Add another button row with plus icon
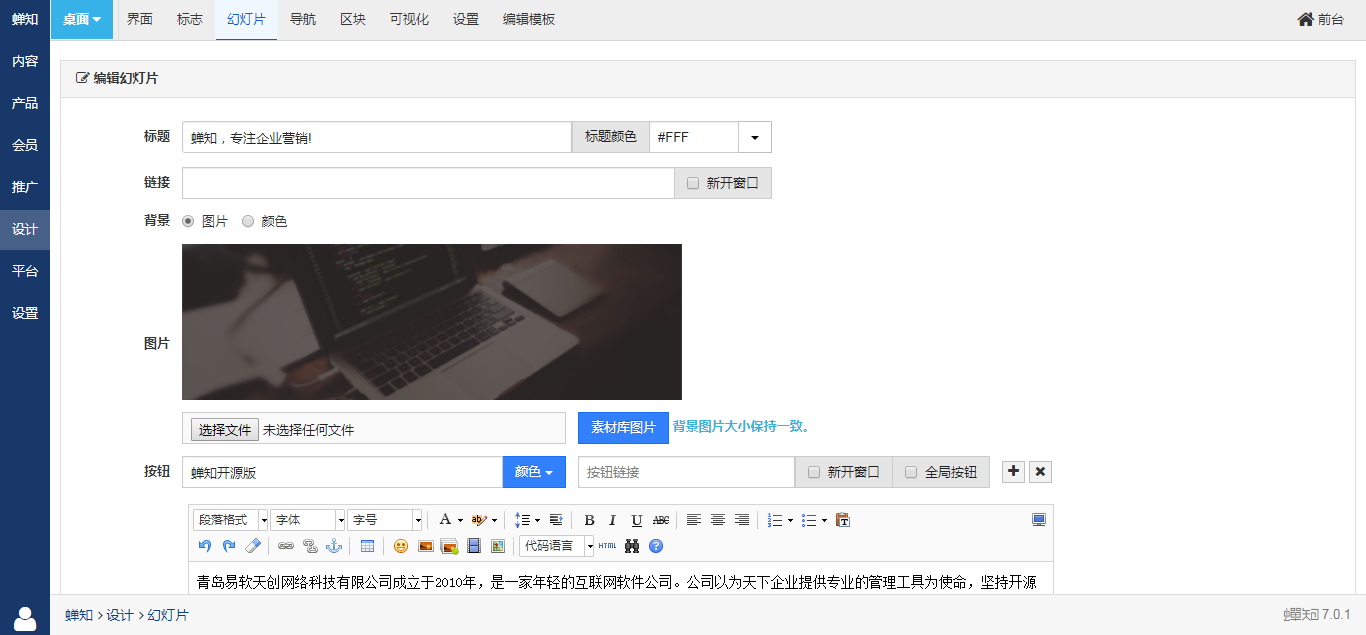 point(1014,472)
